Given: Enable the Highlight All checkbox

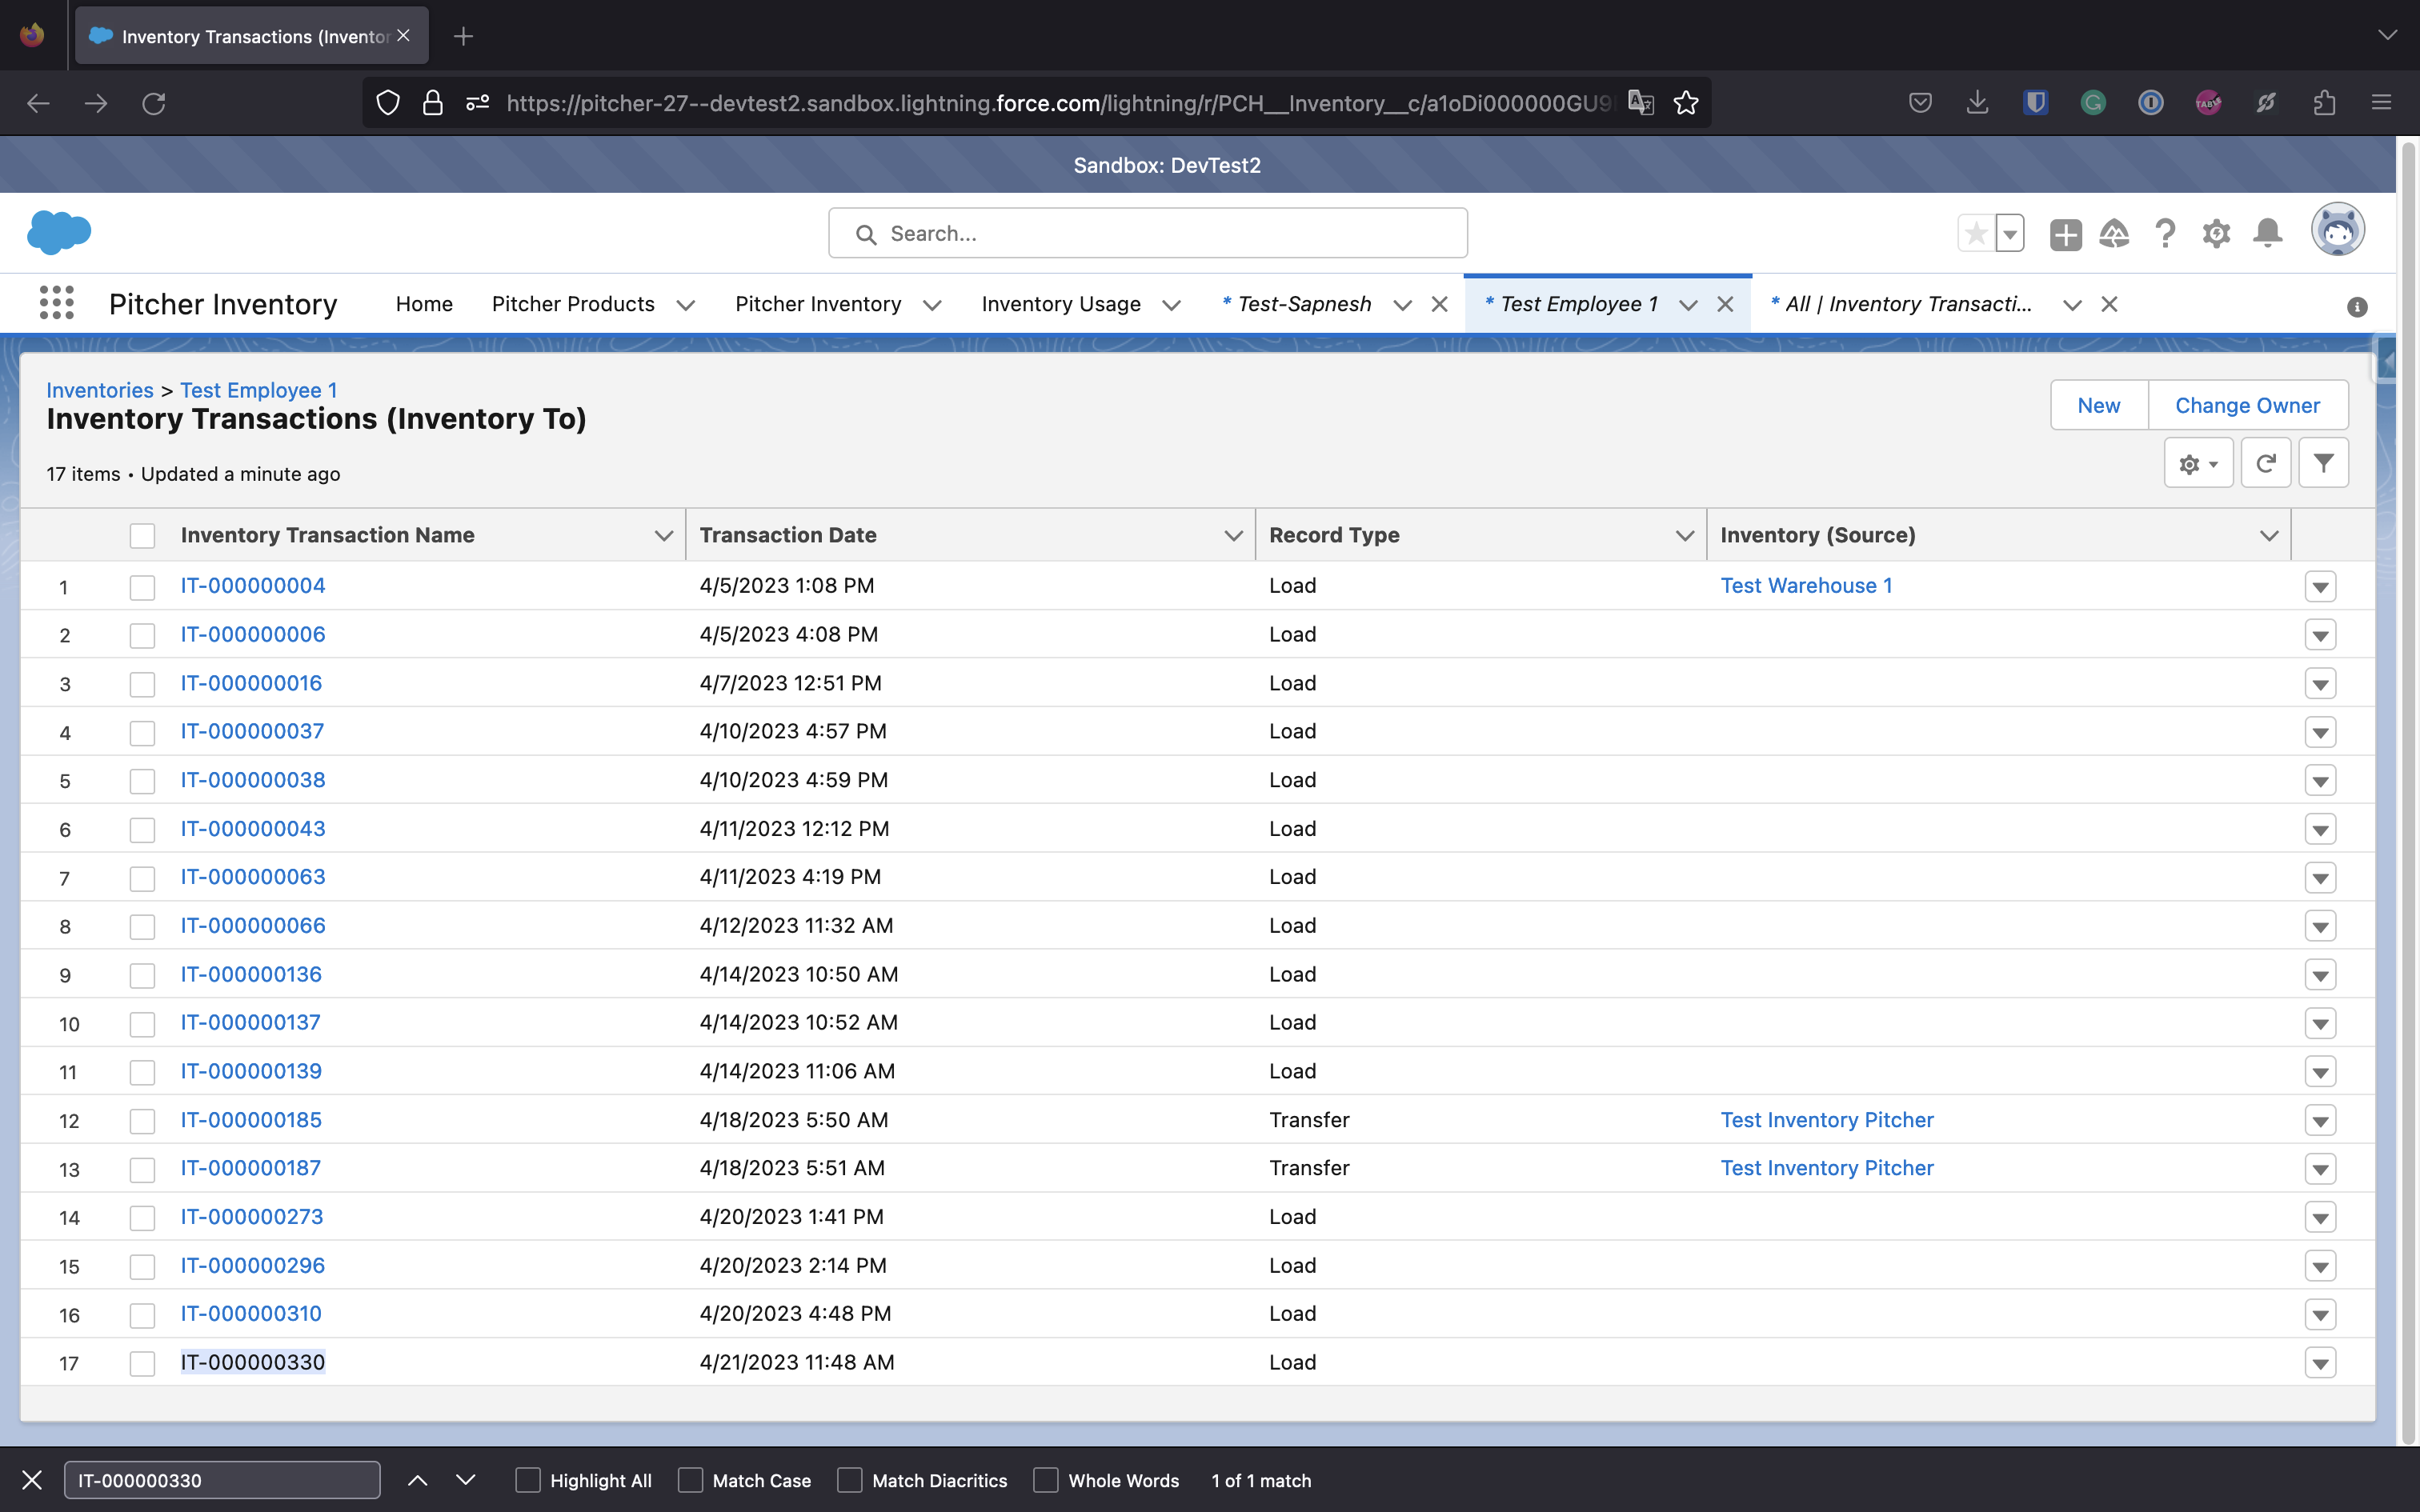Looking at the screenshot, I should [x=528, y=1480].
